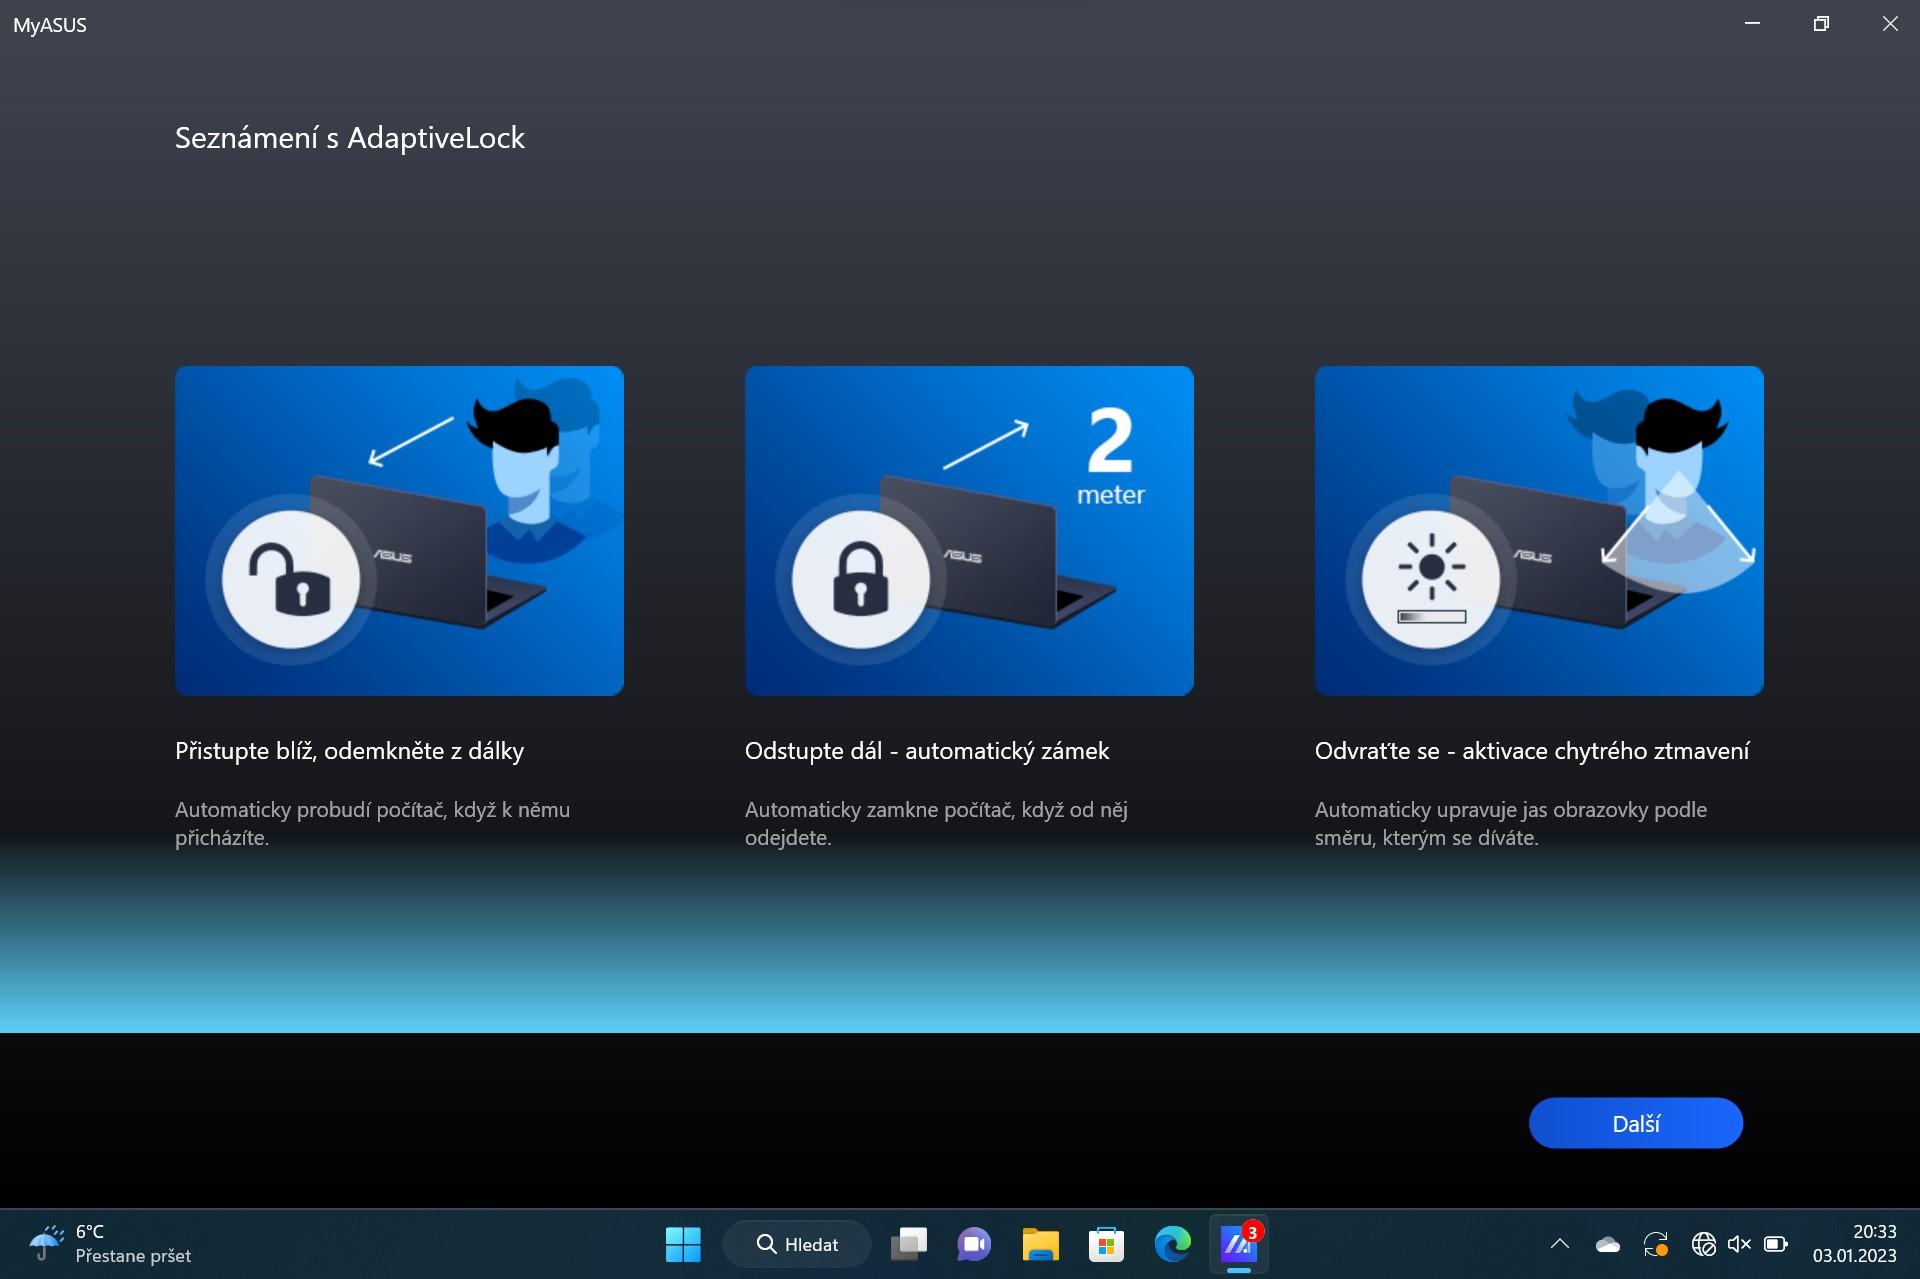Click description 'Automaticky probudí počítač'
This screenshot has width=1920, height=1279.
click(x=372, y=823)
